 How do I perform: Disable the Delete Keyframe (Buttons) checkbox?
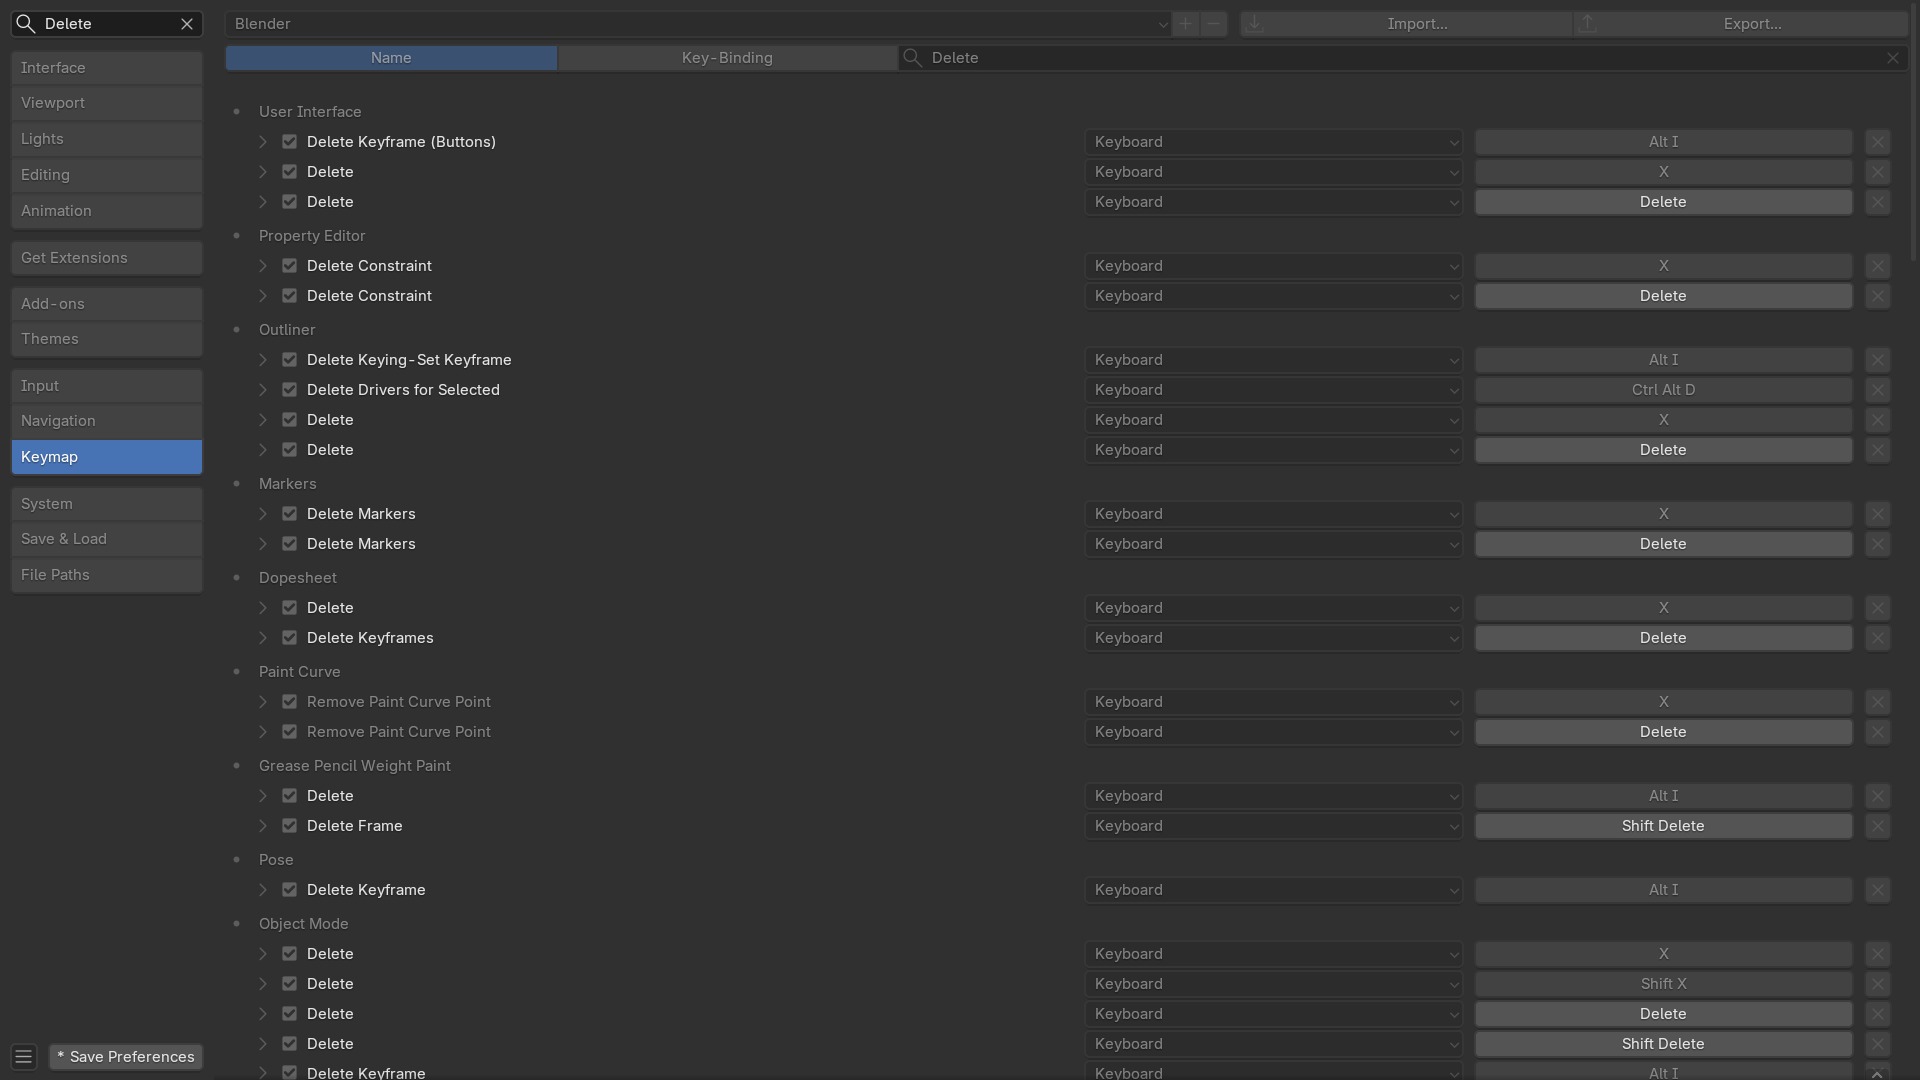point(289,142)
